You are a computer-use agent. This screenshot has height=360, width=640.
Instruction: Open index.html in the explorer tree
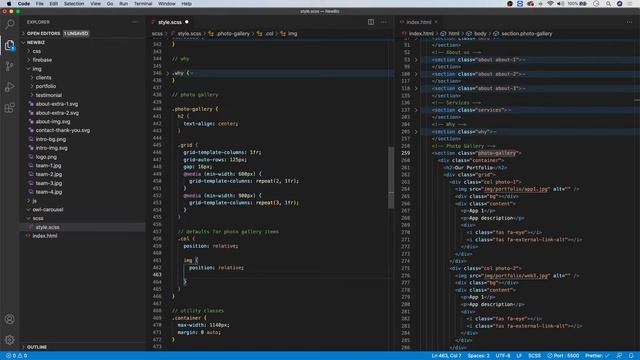(45, 236)
